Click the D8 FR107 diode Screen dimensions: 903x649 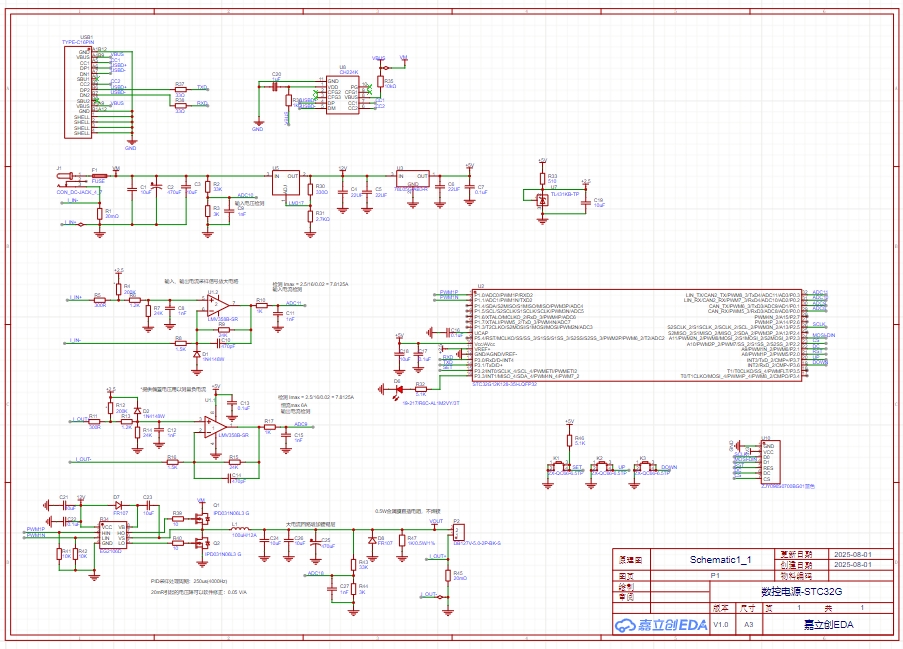point(372,541)
